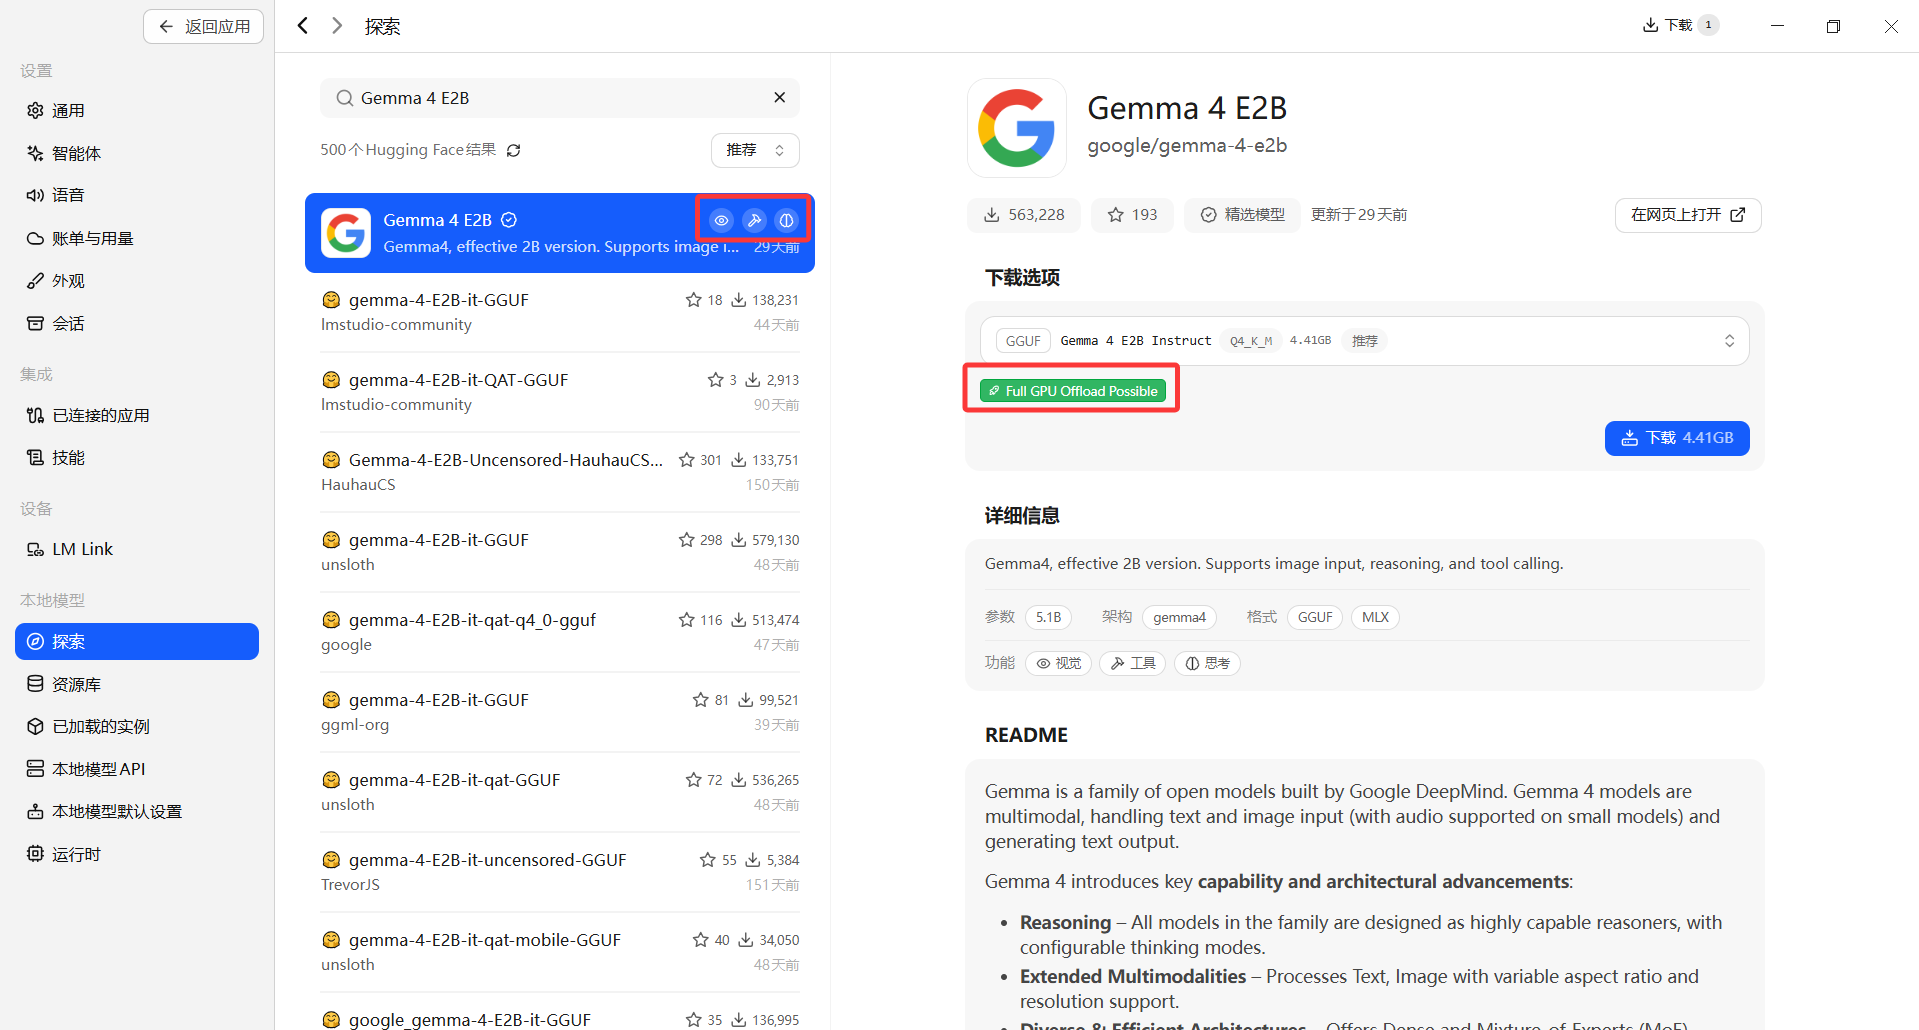1919x1030 pixels.
Task: Click the 工具 capability tag
Action: click(1133, 663)
